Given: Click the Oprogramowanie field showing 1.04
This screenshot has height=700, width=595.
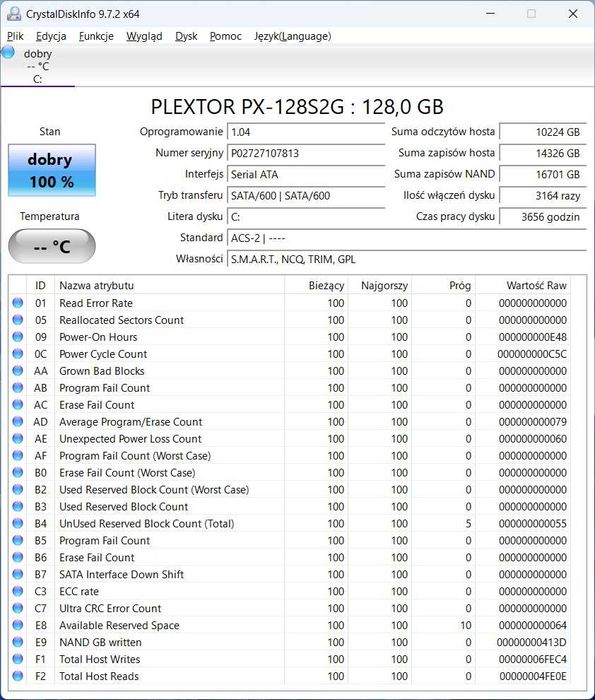Looking at the screenshot, I should point(306,132).
